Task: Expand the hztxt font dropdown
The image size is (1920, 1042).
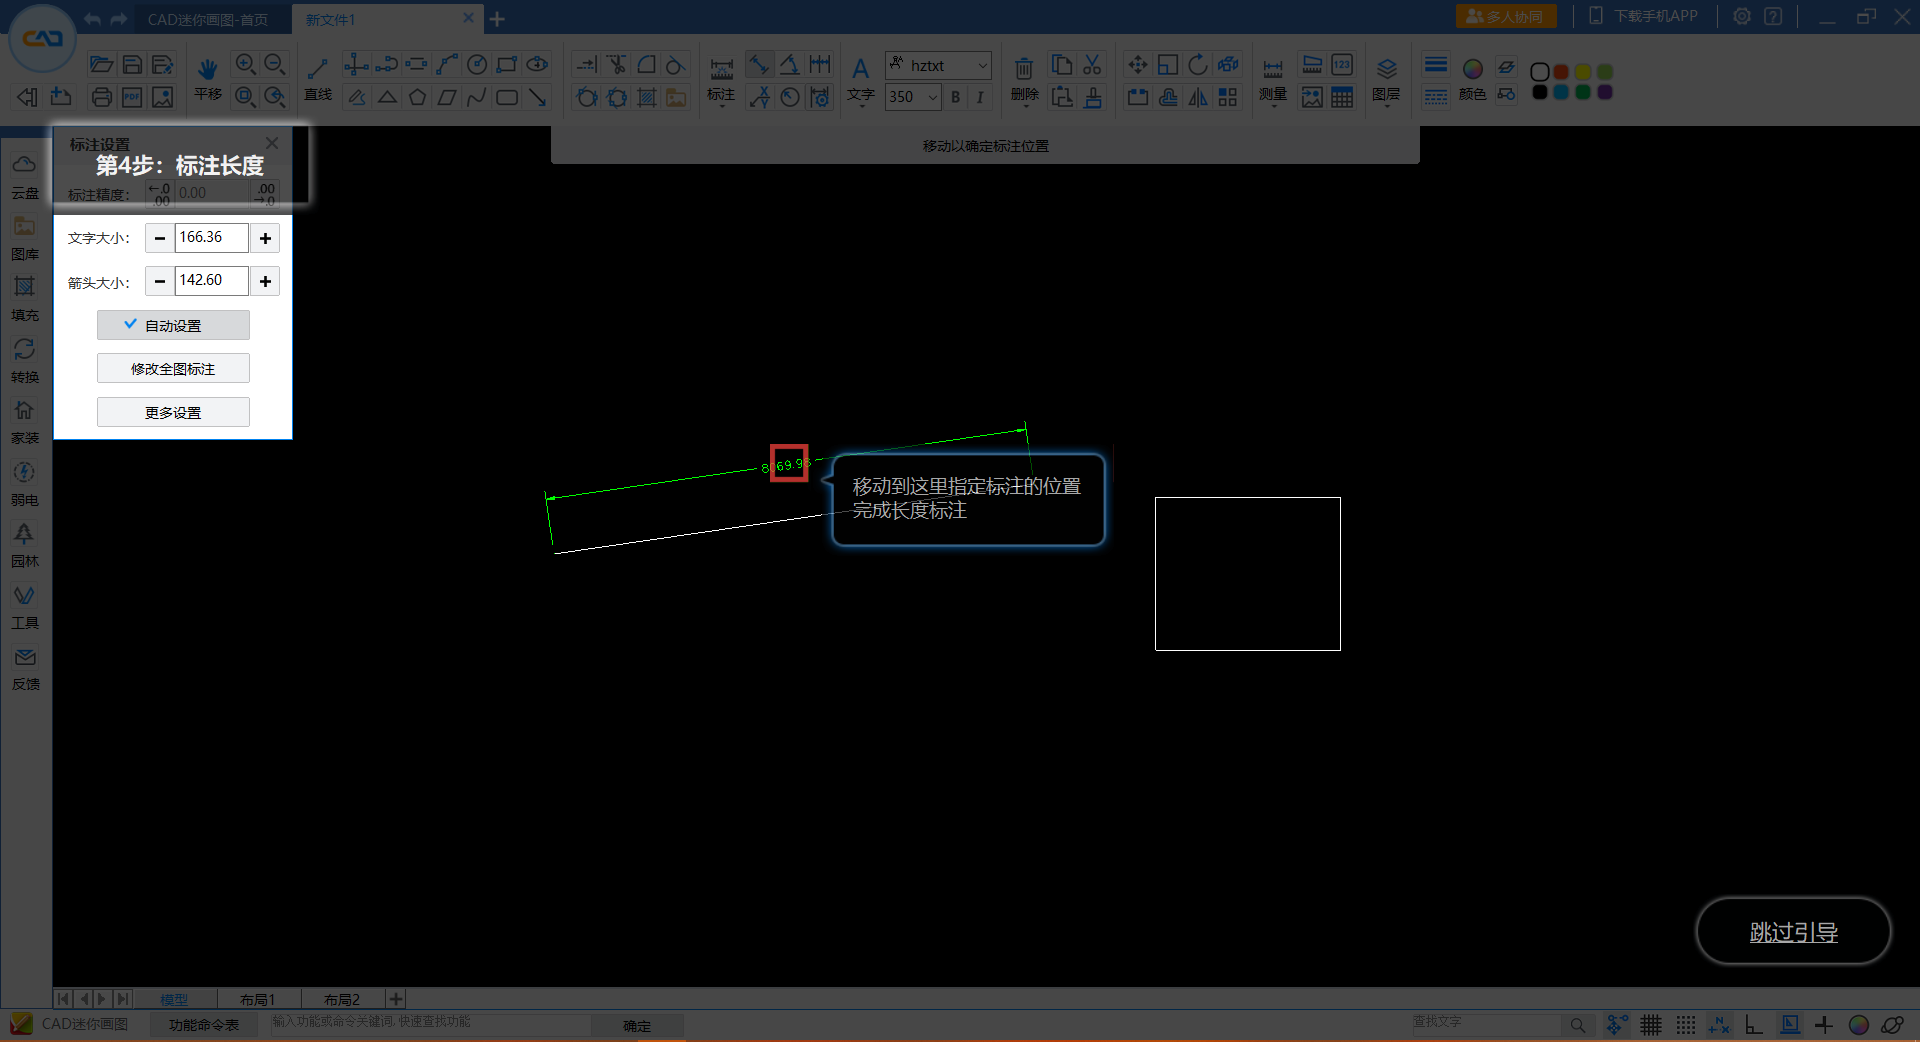Action: coord(982,65)
